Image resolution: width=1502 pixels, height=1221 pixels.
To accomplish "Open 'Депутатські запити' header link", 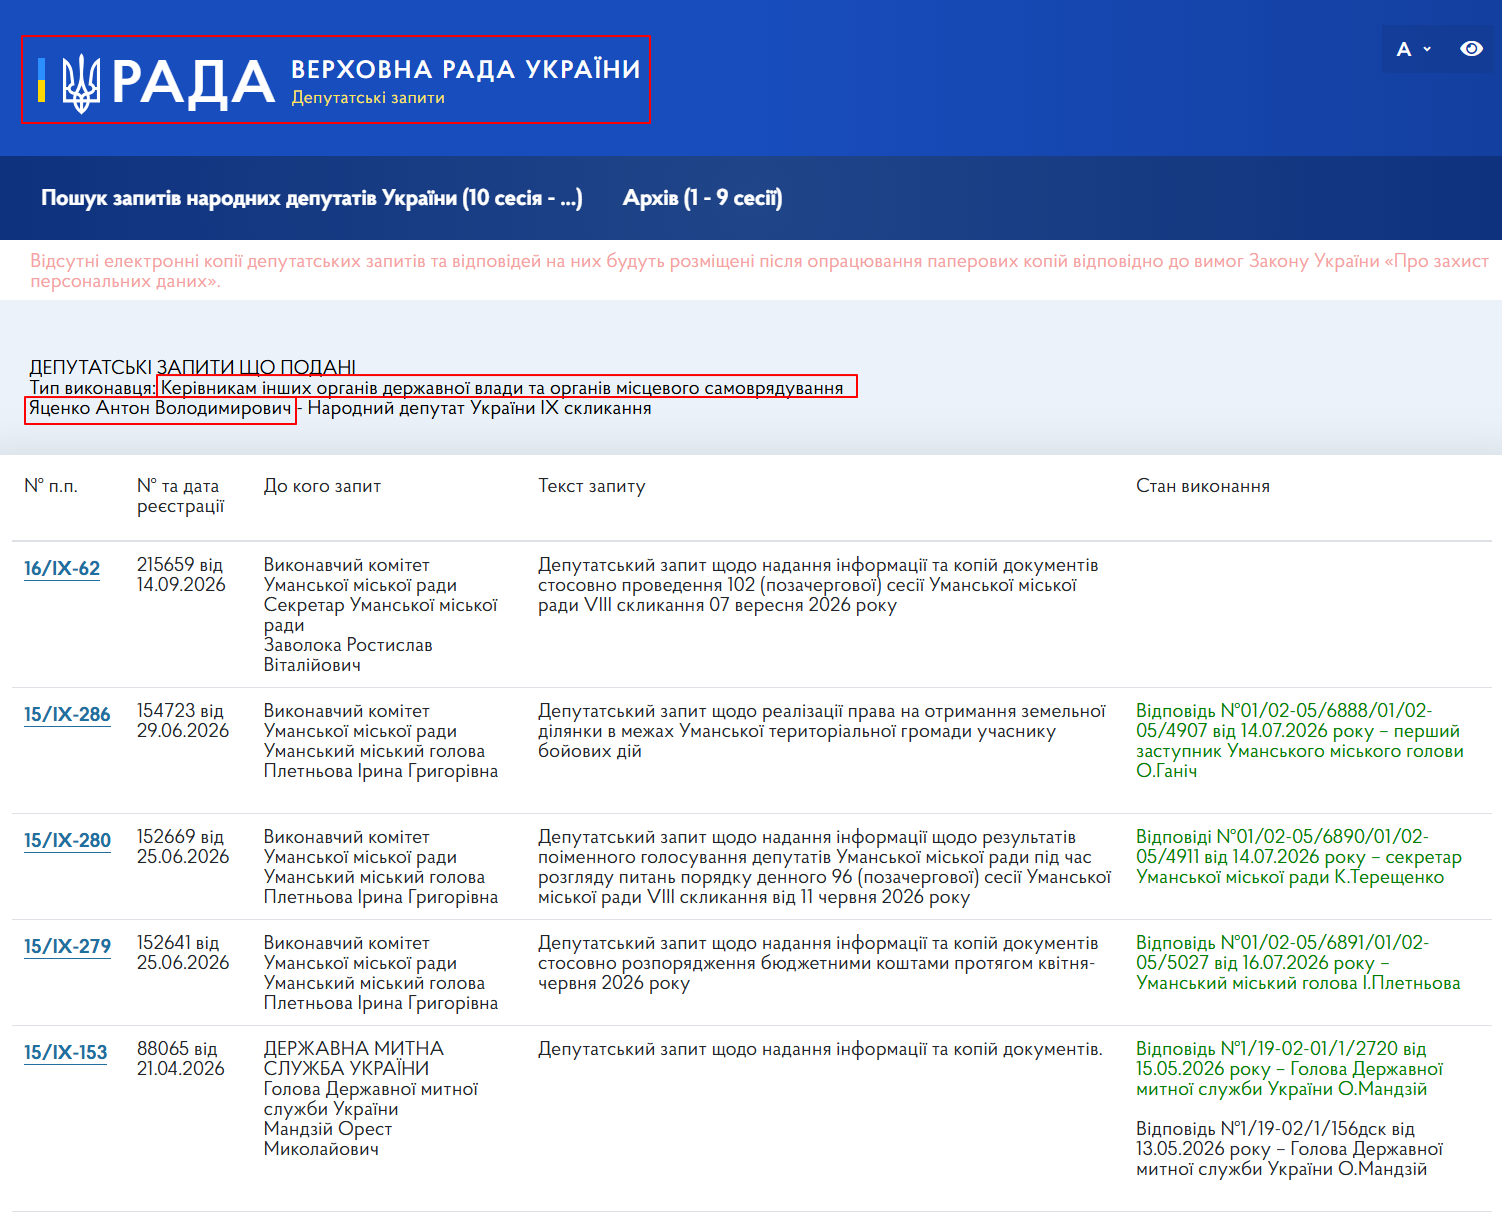I will click(x=368, y=98).
